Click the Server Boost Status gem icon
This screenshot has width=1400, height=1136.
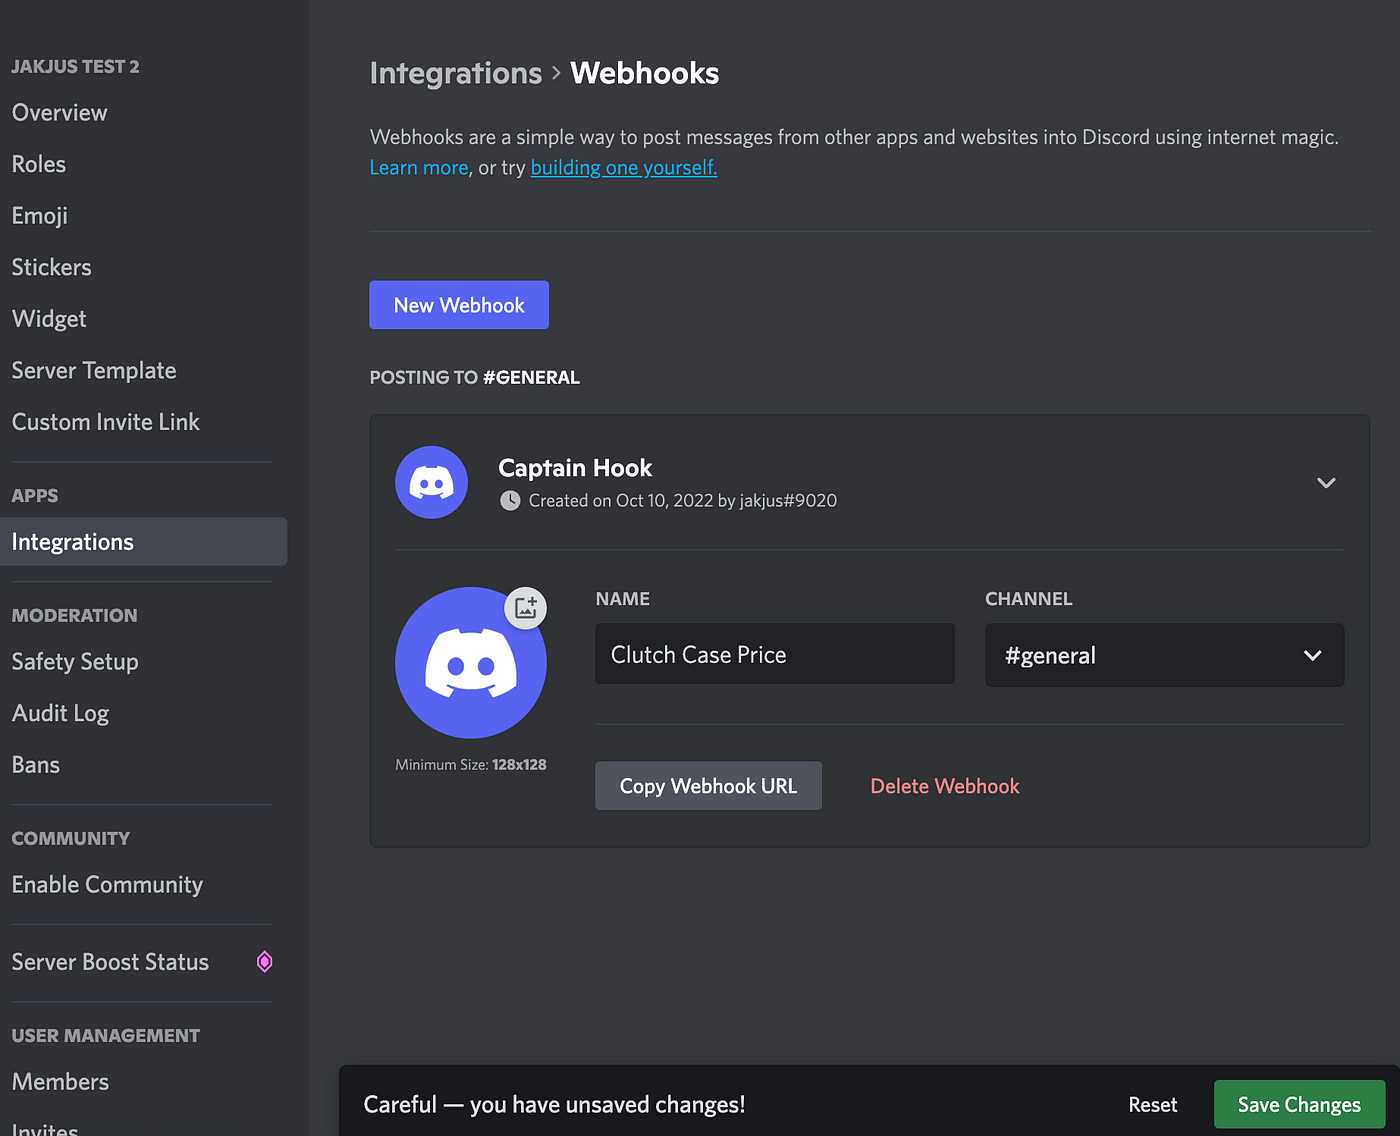point(264,962)
